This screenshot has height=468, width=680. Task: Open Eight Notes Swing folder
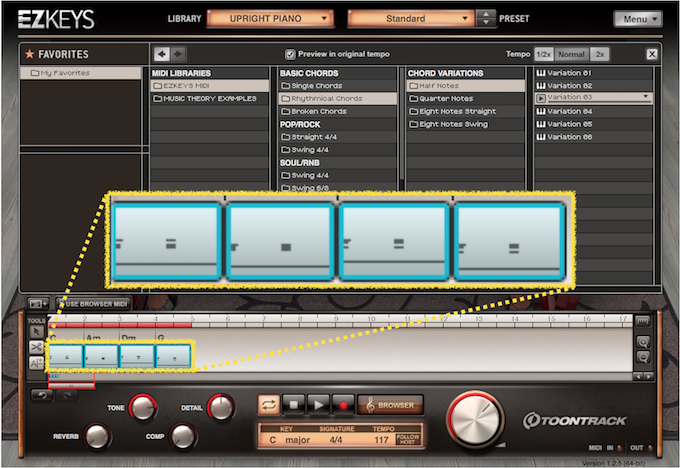coord(465,124)
